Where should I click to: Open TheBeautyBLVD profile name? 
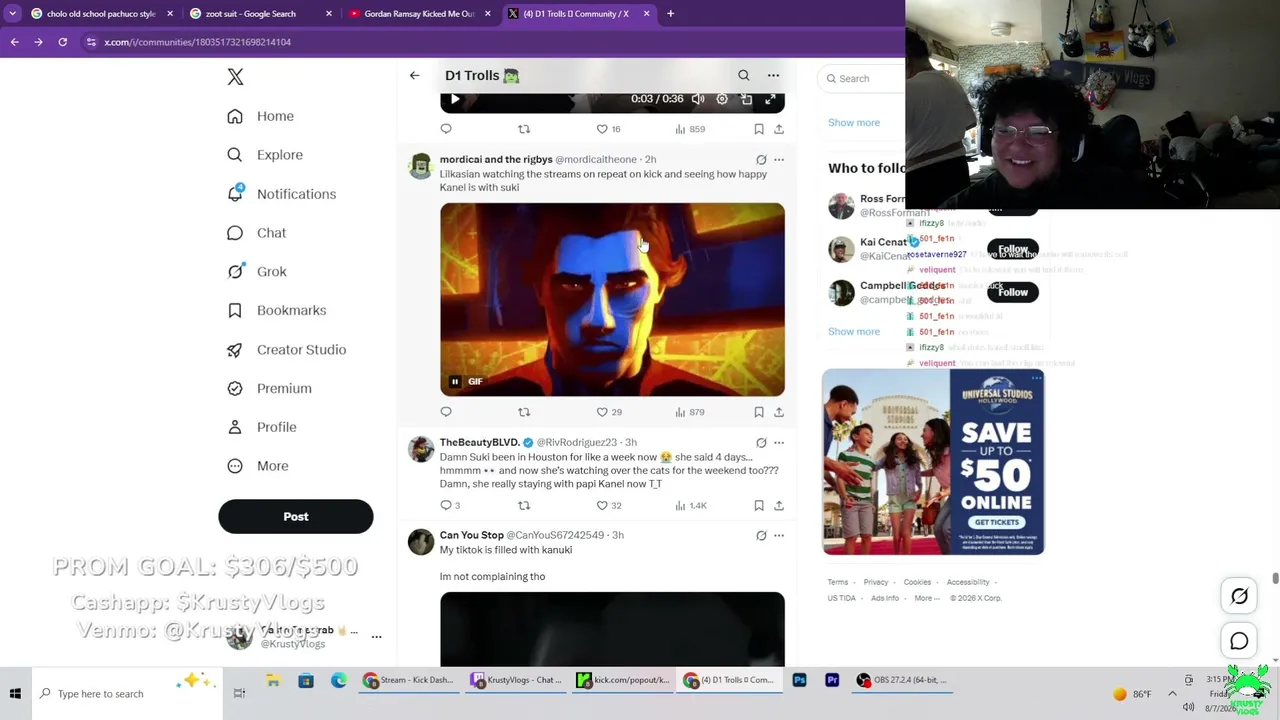click(480, 442)
